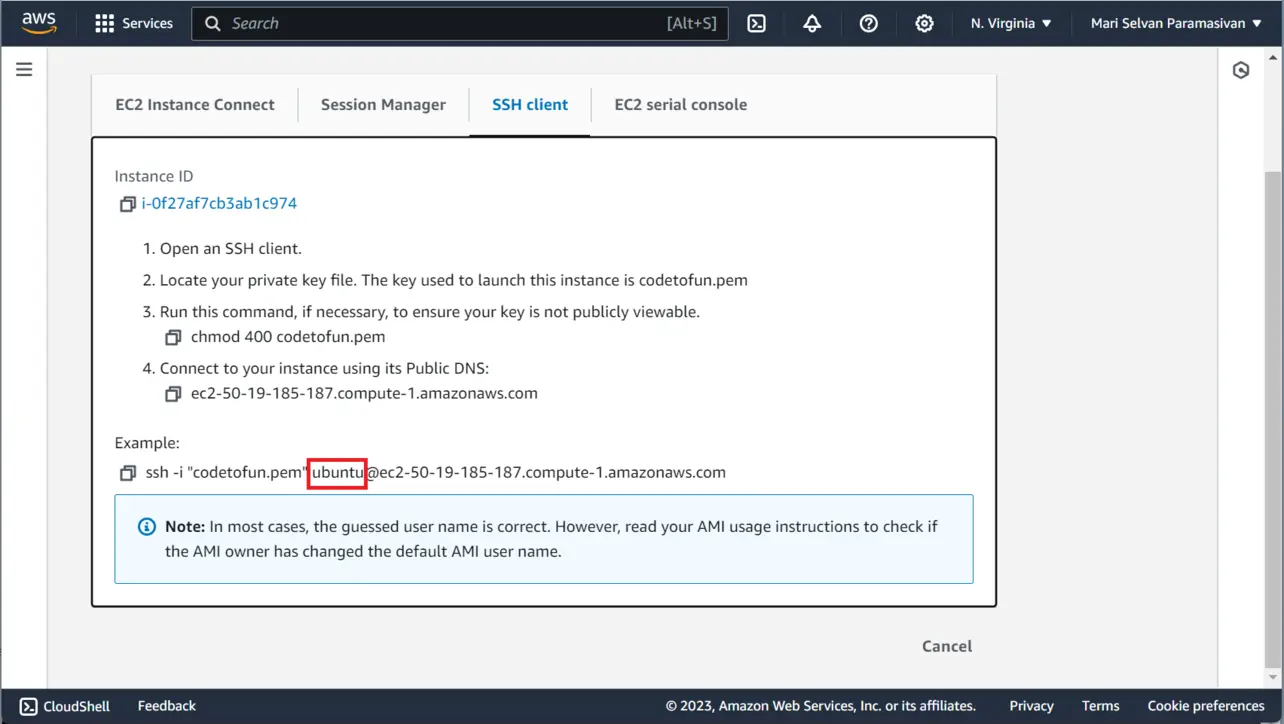
Task: Switch to Session Manager tab
Action: click(383, 105)
